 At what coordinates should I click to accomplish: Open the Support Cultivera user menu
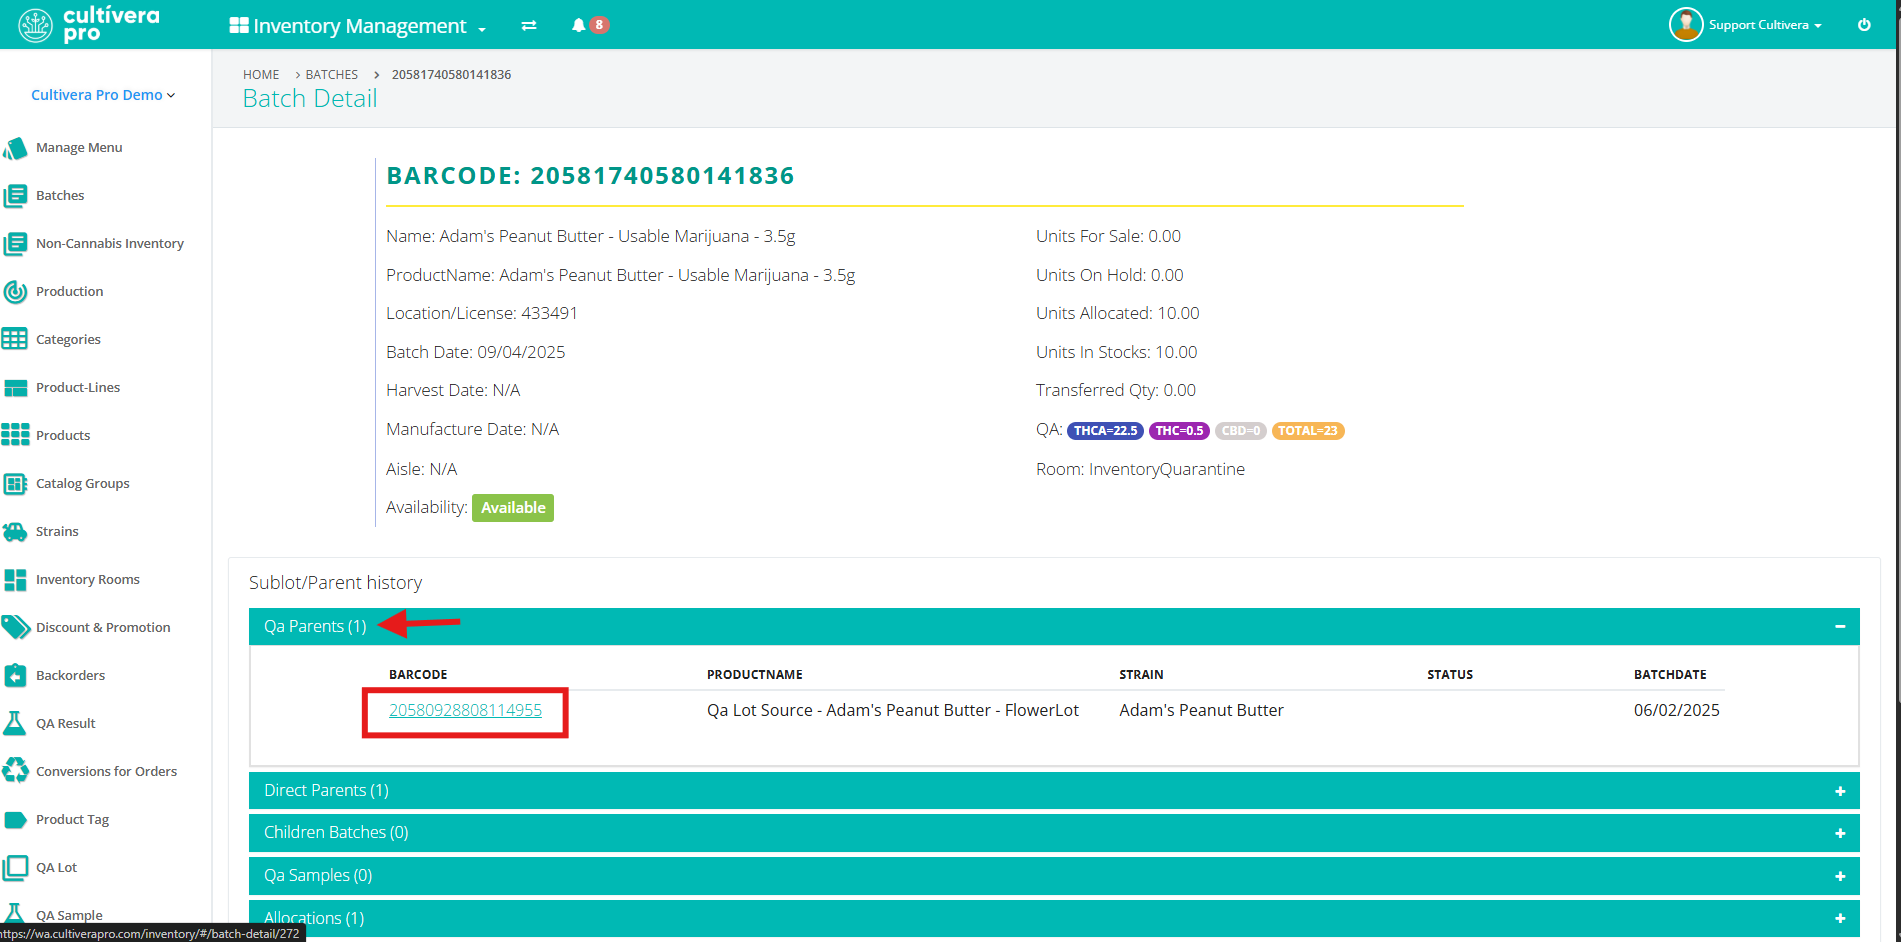tap(1765, 25)
